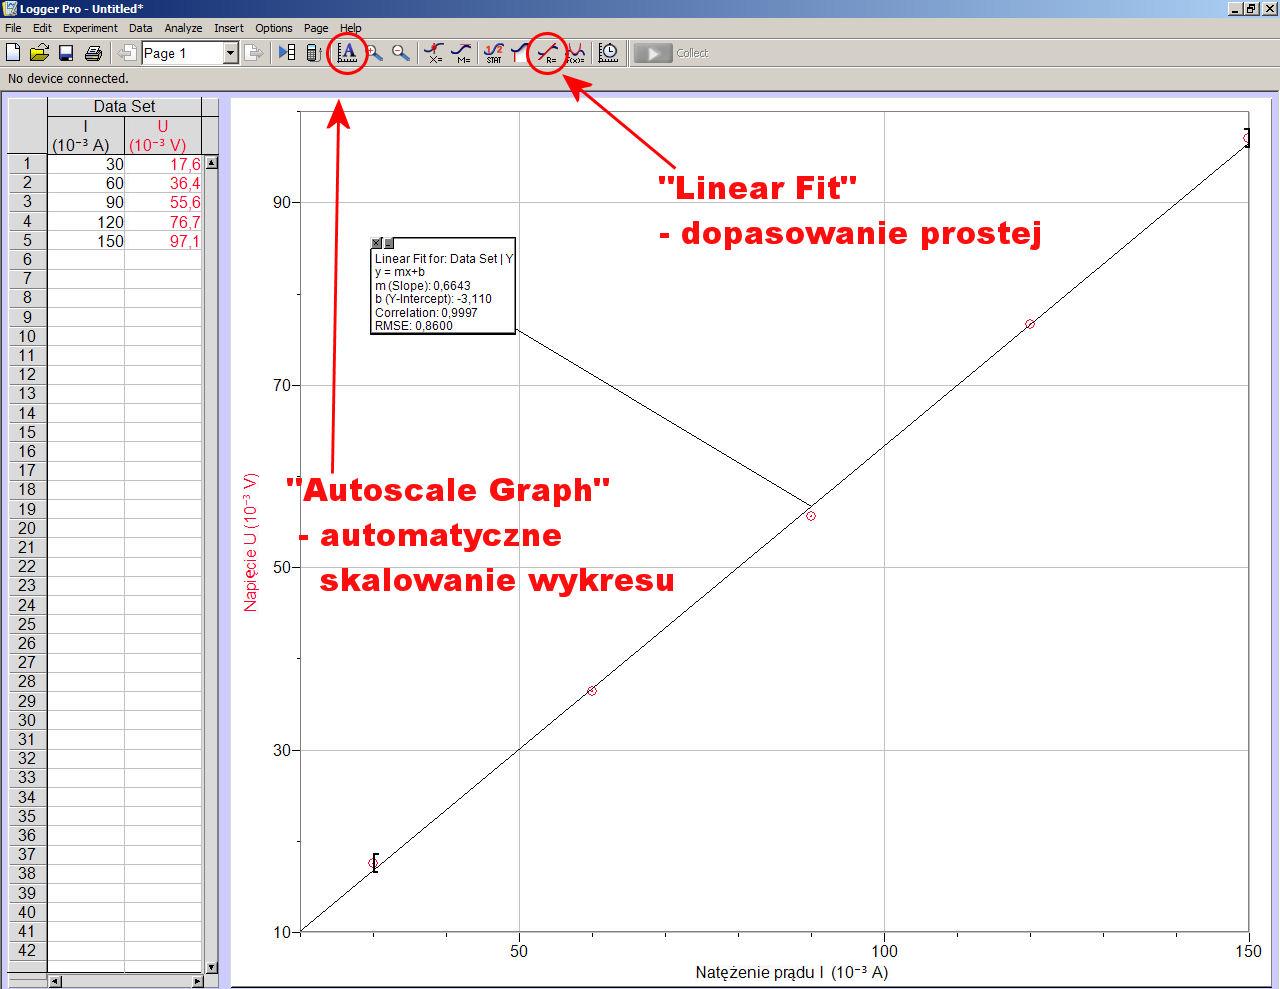Viewport: 1280px width, 989px height.
Task: Select cell with current value 90
Action: (86, 202)
